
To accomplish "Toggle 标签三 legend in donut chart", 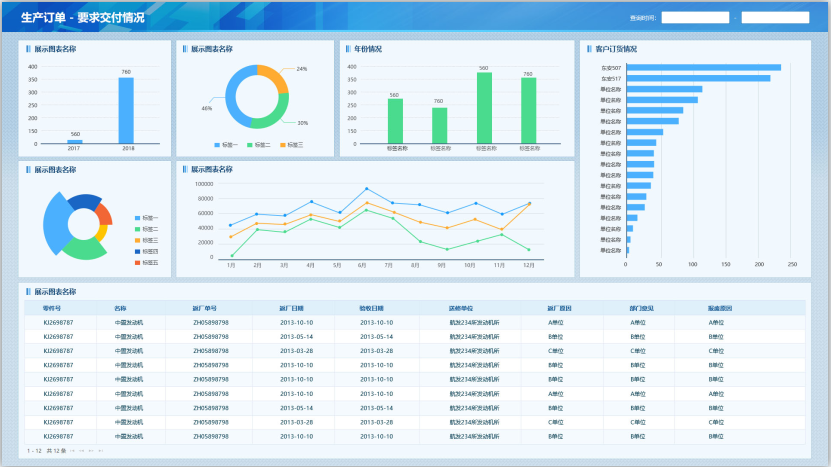I will pyautogui.click(x=290, y=145).
